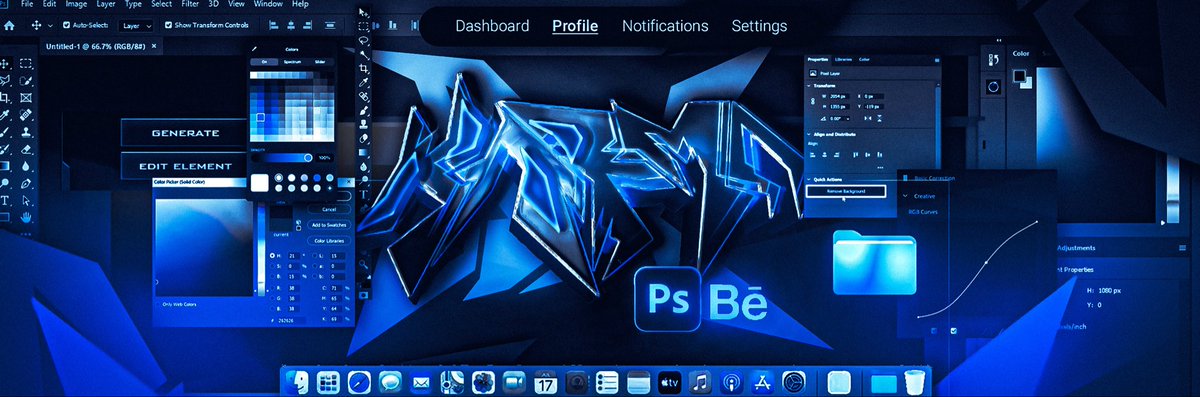Switch to the Notifications tab

(665, 26)
